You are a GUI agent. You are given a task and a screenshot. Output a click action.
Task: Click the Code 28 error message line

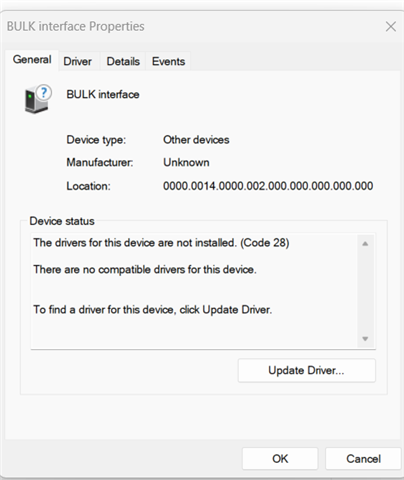click(161, 243)
